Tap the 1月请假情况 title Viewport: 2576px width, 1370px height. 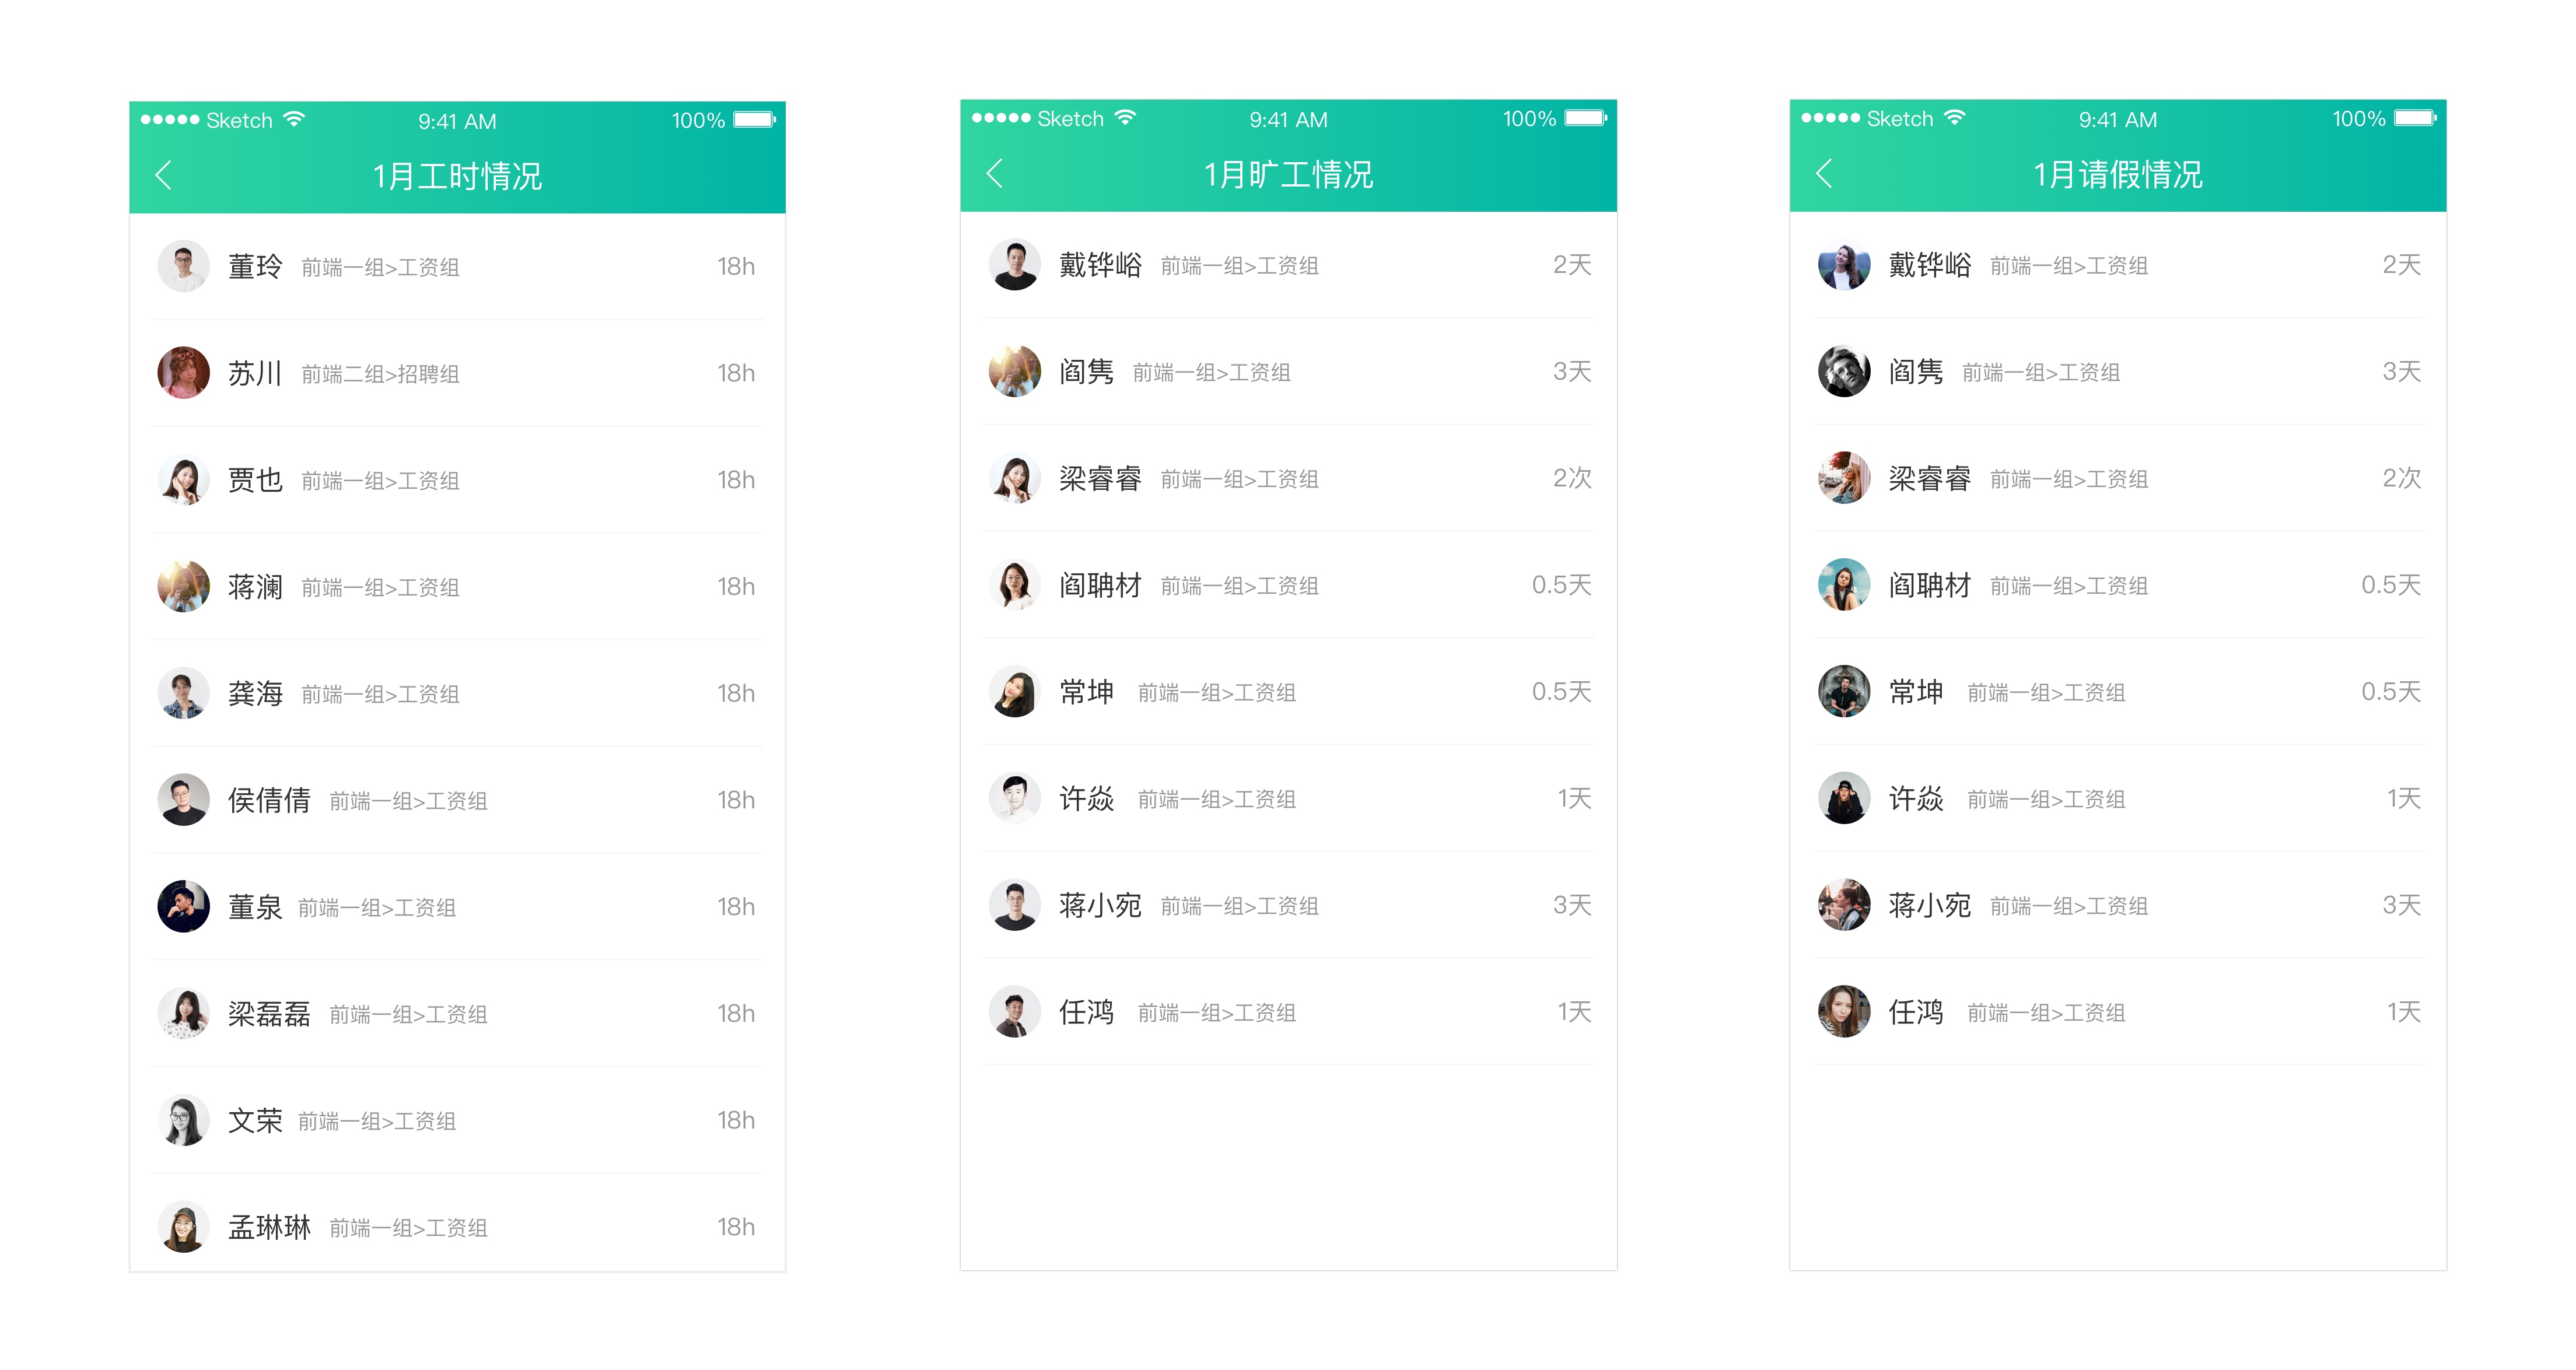point(2118,175)
